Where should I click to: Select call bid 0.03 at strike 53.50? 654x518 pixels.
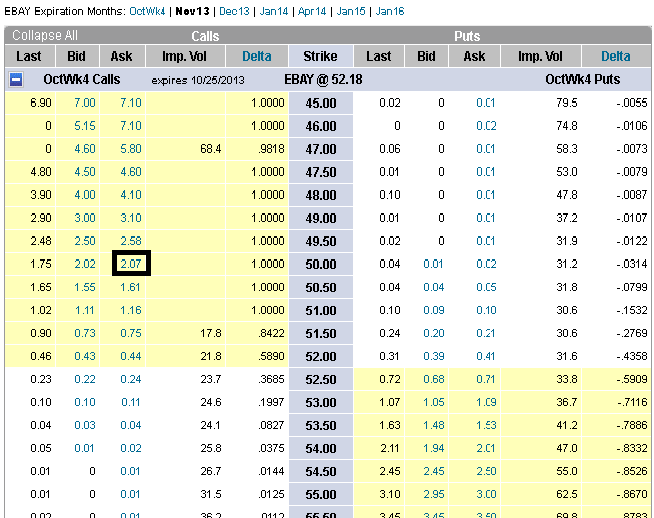point(85,425)
